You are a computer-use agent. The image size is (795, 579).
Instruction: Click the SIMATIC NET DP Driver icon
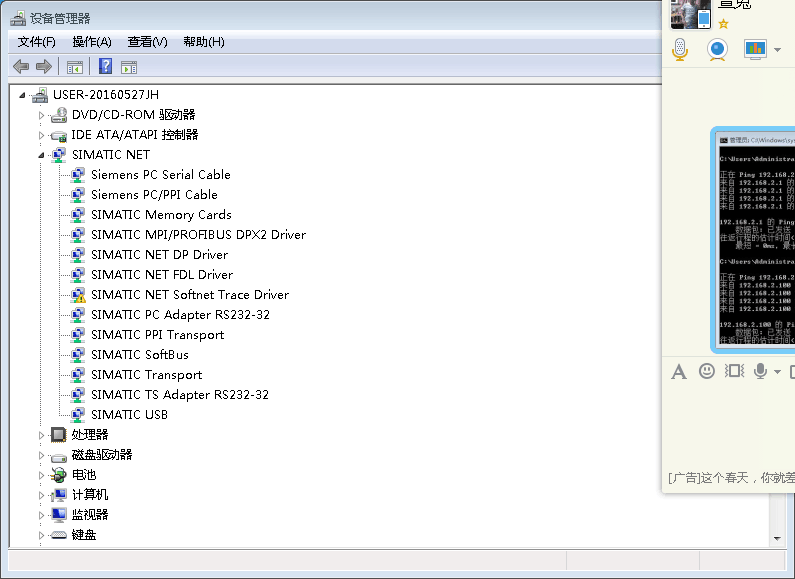click(78, 255)
